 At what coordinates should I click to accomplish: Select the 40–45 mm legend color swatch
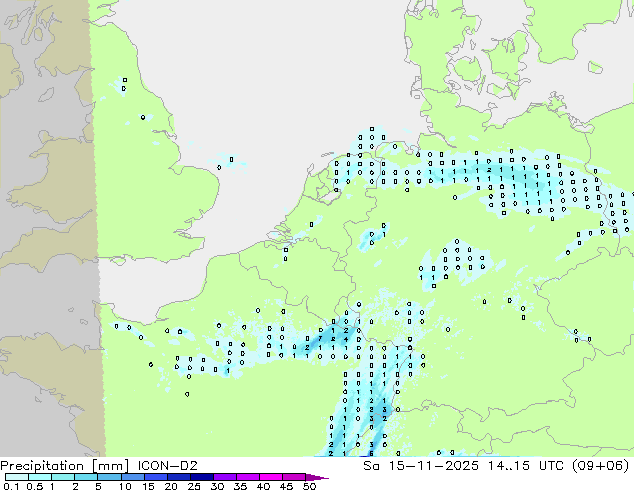[x=271, y=477]
